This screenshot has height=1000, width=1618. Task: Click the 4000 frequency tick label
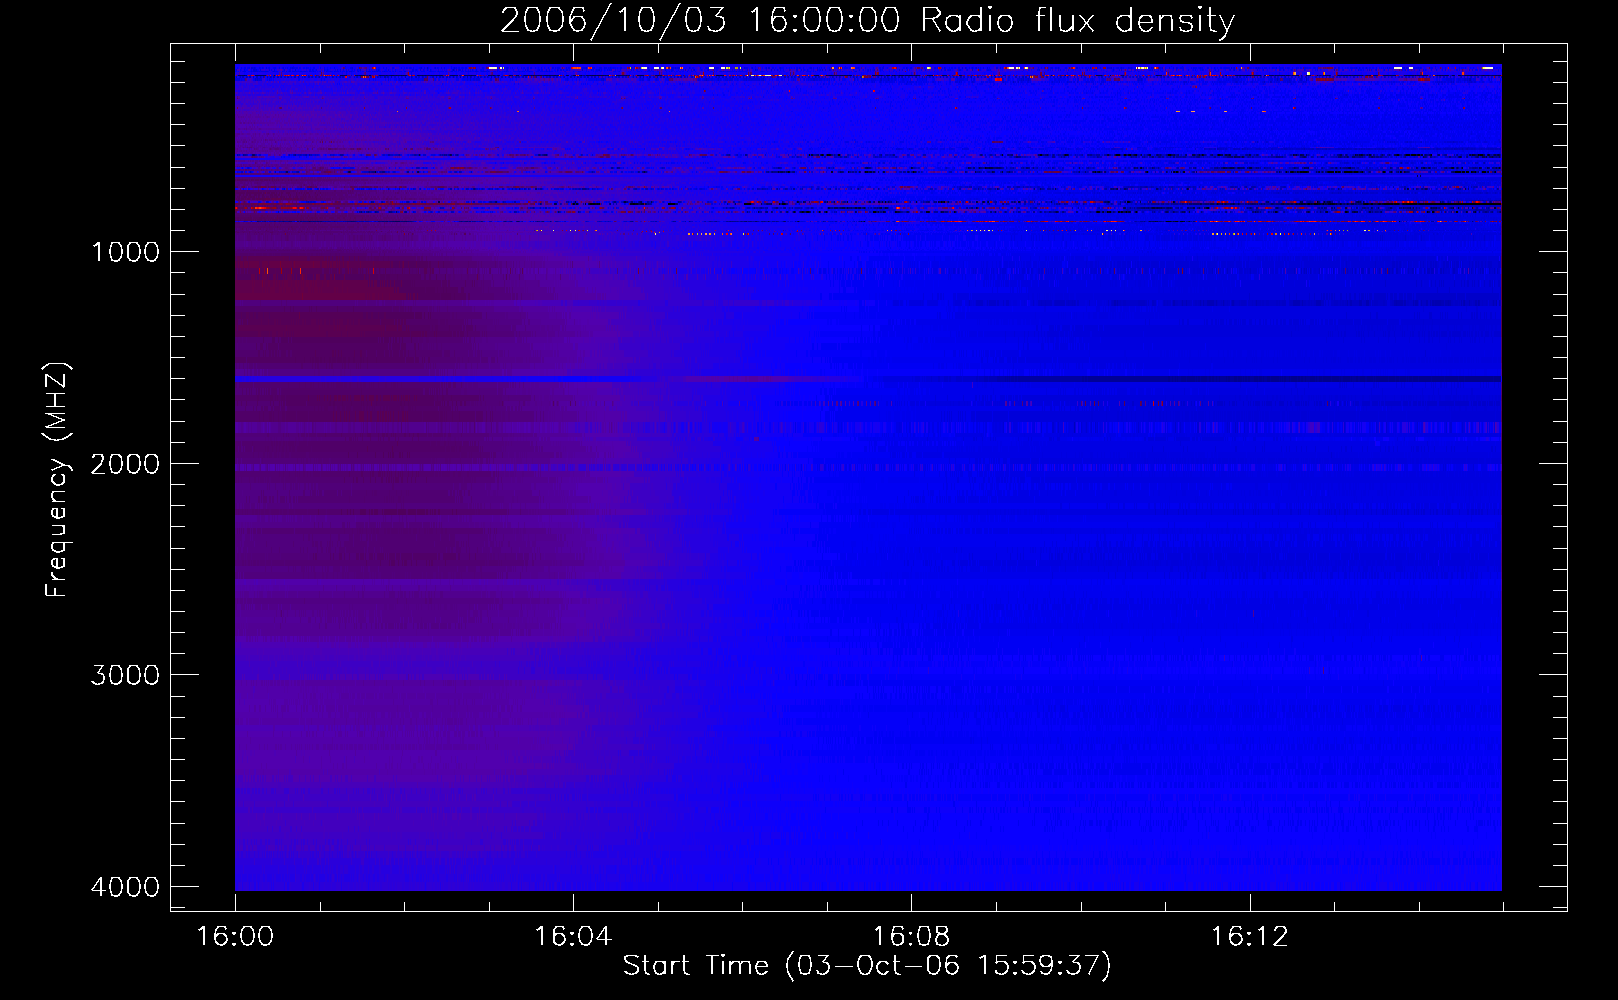[125, 887]
